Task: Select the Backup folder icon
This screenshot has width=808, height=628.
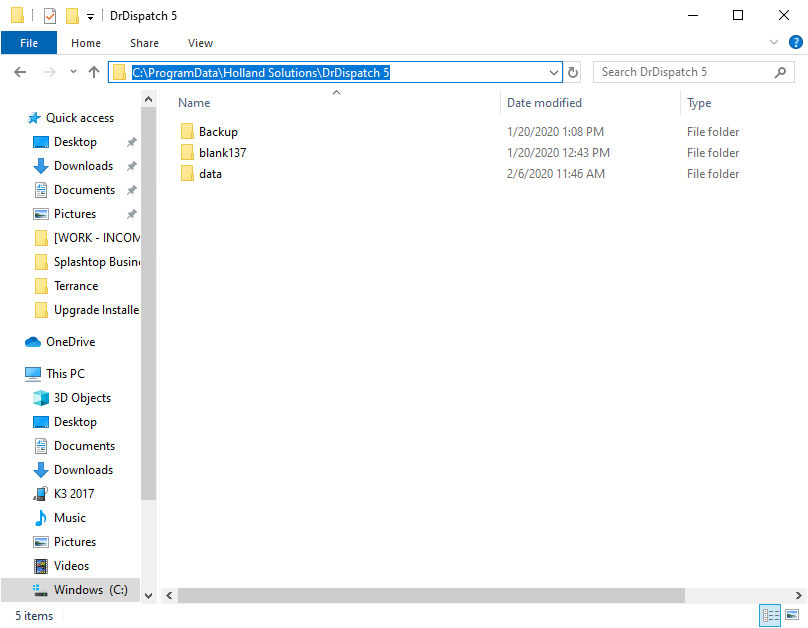Action: point(187,131)
